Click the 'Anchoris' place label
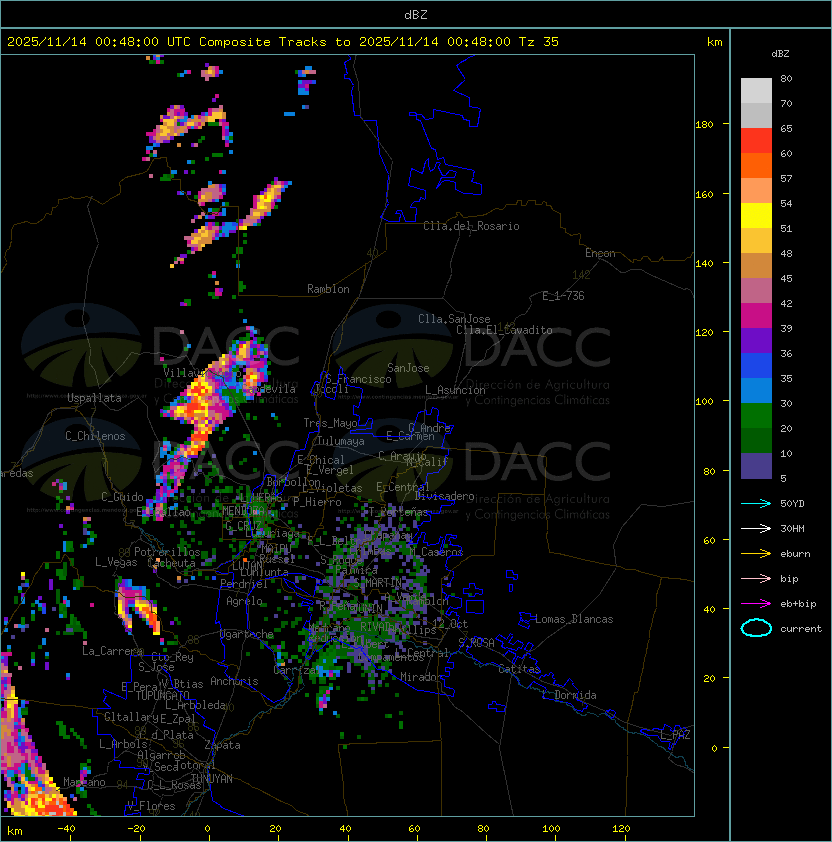832x842 pixels. coord(234,681)
